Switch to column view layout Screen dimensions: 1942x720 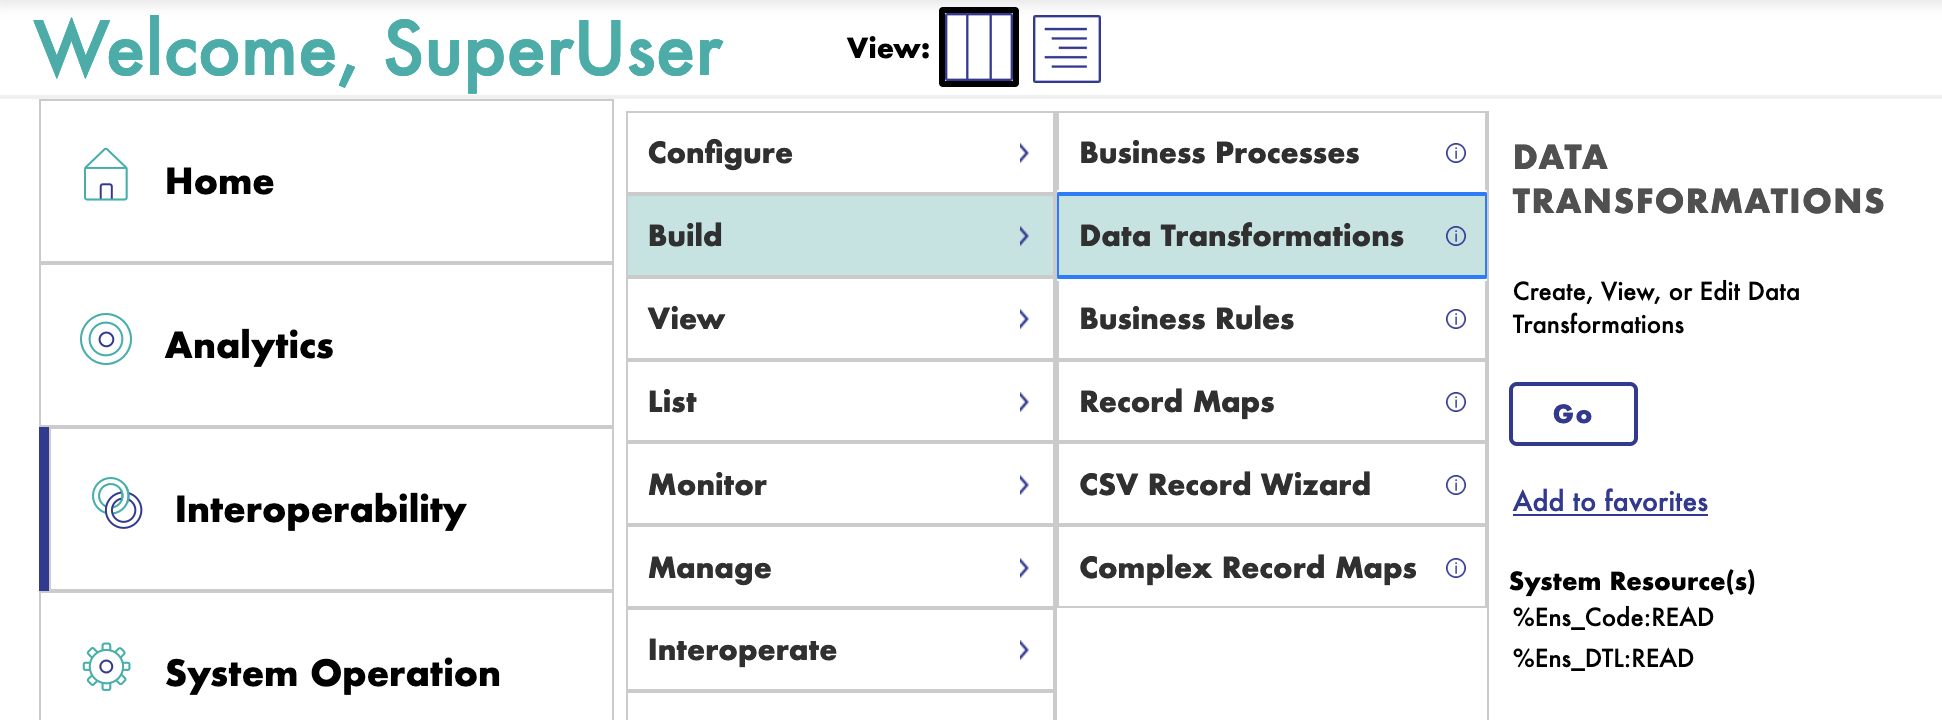tap(979, 47)
